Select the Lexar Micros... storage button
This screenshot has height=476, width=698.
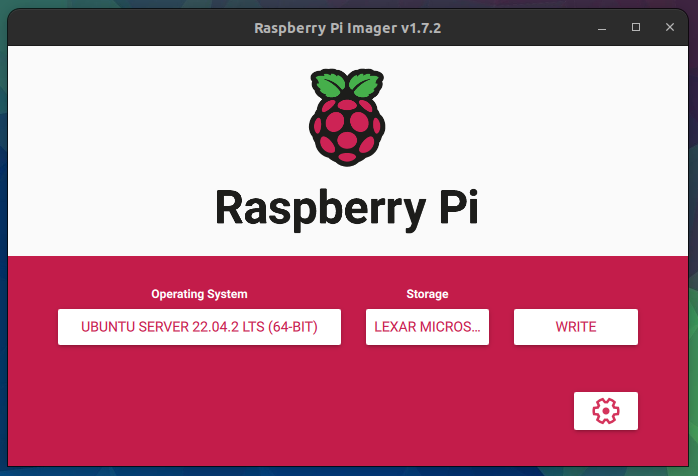tap(427, 327)
